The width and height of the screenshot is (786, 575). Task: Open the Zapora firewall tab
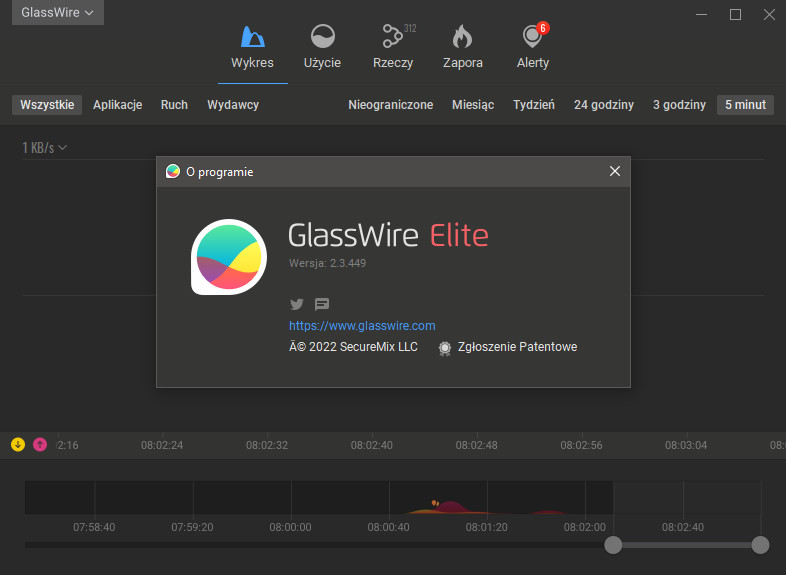coord(463,48)
